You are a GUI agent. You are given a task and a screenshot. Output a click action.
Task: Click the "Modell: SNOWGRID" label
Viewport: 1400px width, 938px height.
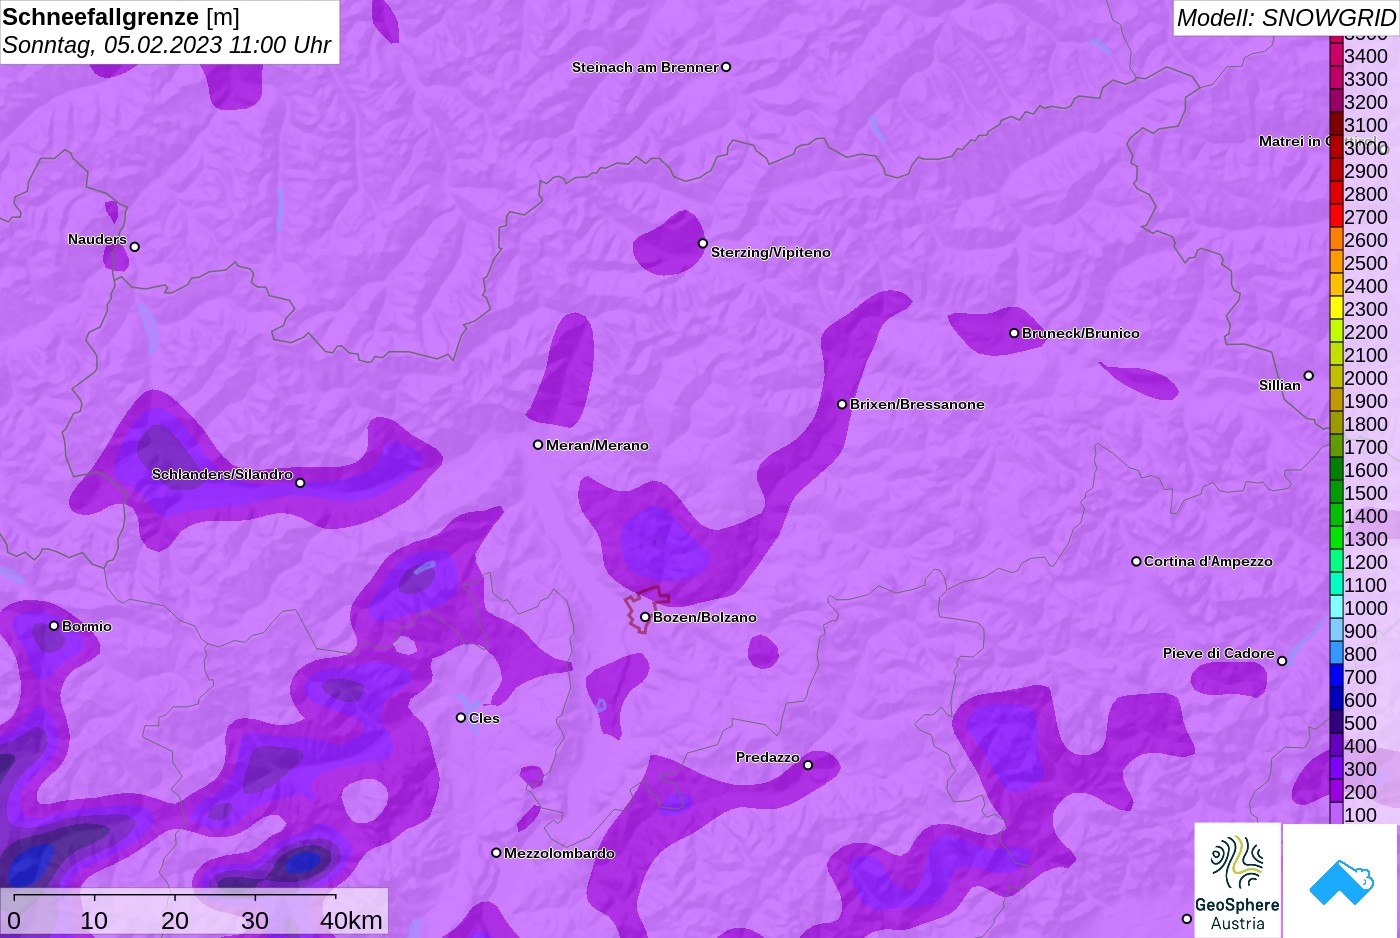1286,18
